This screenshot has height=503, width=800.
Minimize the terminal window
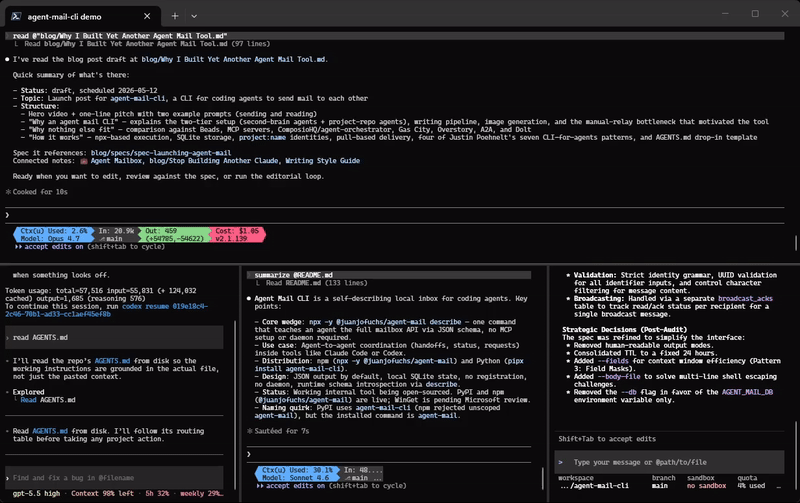click(725, 14)
